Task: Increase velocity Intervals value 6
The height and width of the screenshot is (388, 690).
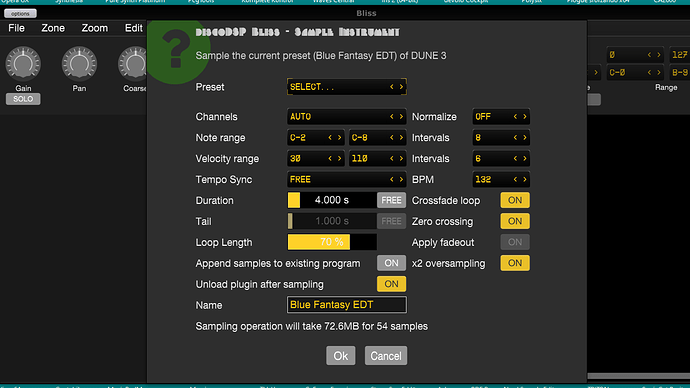Action: 525,159
